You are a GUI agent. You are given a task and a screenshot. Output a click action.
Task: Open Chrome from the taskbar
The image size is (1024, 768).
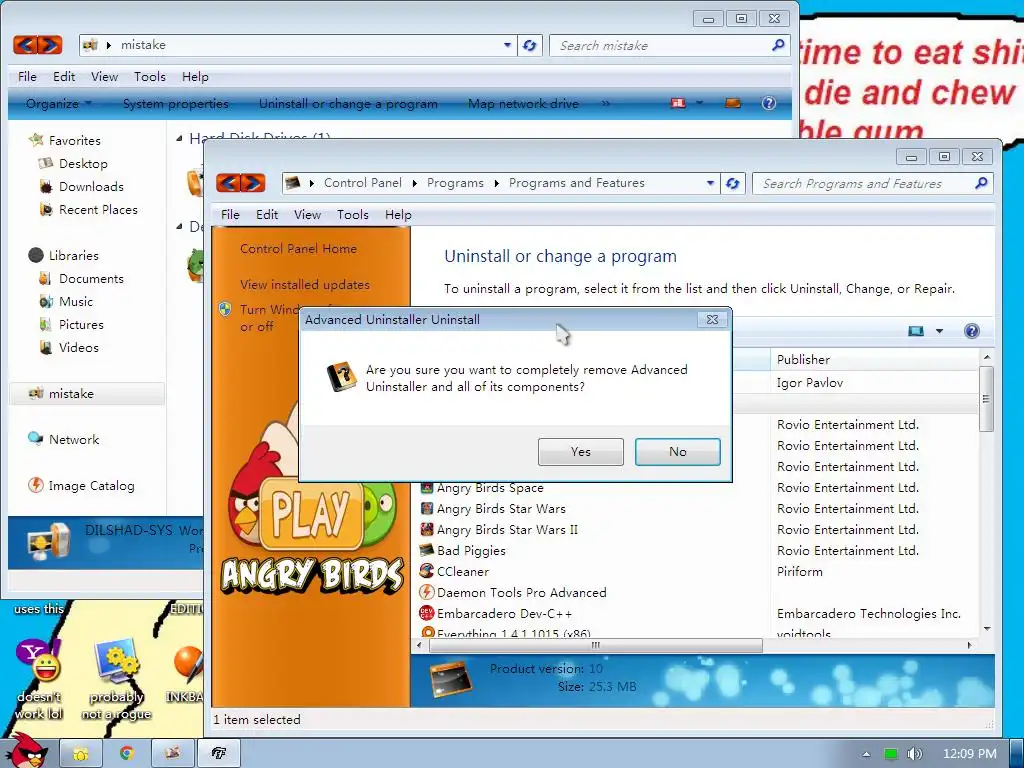pyautogui.click(x=127, y=753)
